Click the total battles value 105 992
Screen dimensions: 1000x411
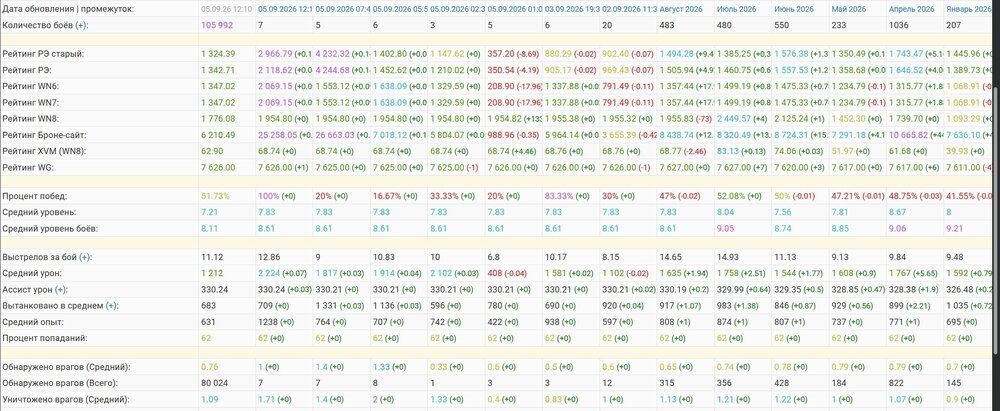pyautogui.click(x=218, y=25)
